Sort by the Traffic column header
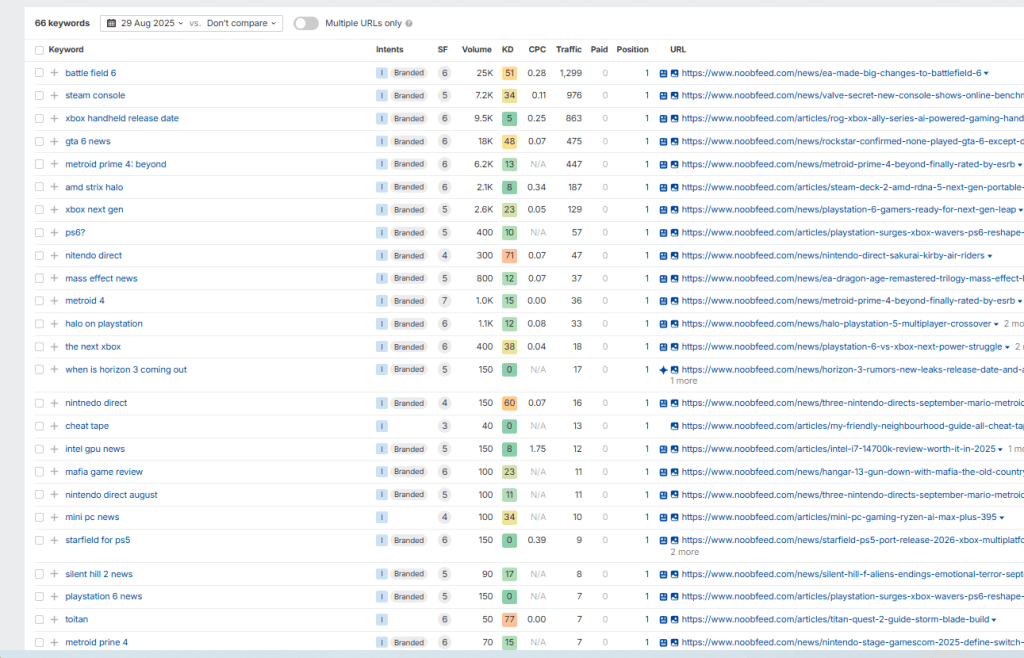This screenshot has width=1024, height=658. 569,49
